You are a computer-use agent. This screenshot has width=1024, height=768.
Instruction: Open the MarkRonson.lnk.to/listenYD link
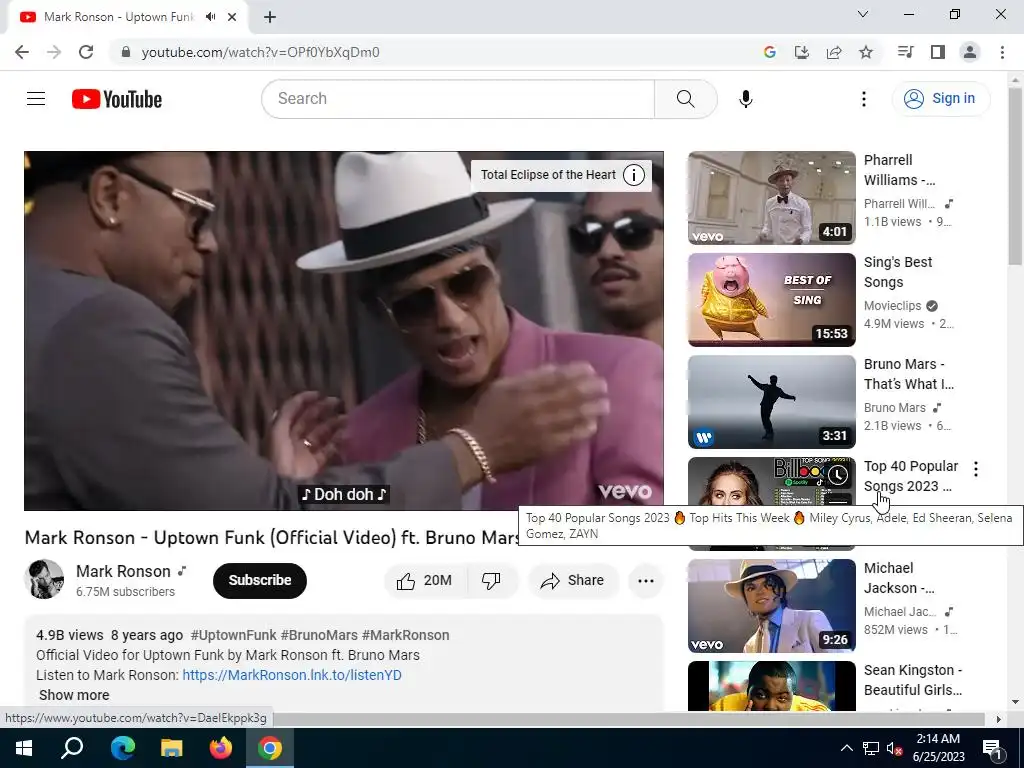[292, 675]
